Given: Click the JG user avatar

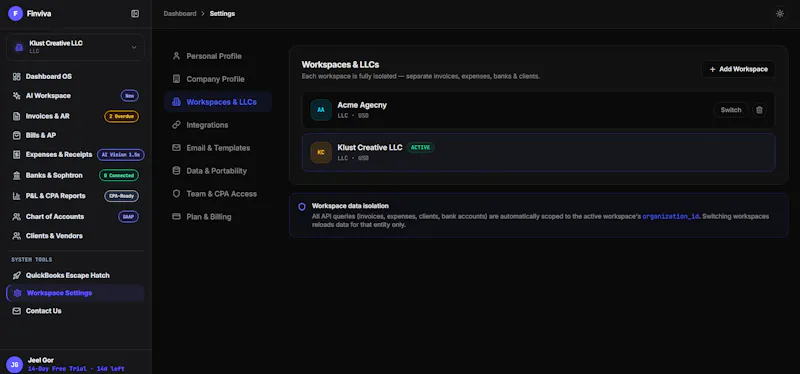Looking at the screenshot, I should click(x=15, y=364).
